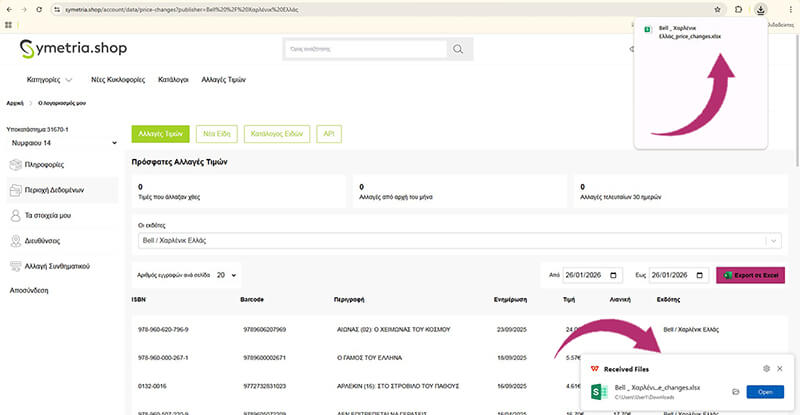Switch to the Κατάλογος Ειδών tab

point(277,133)
